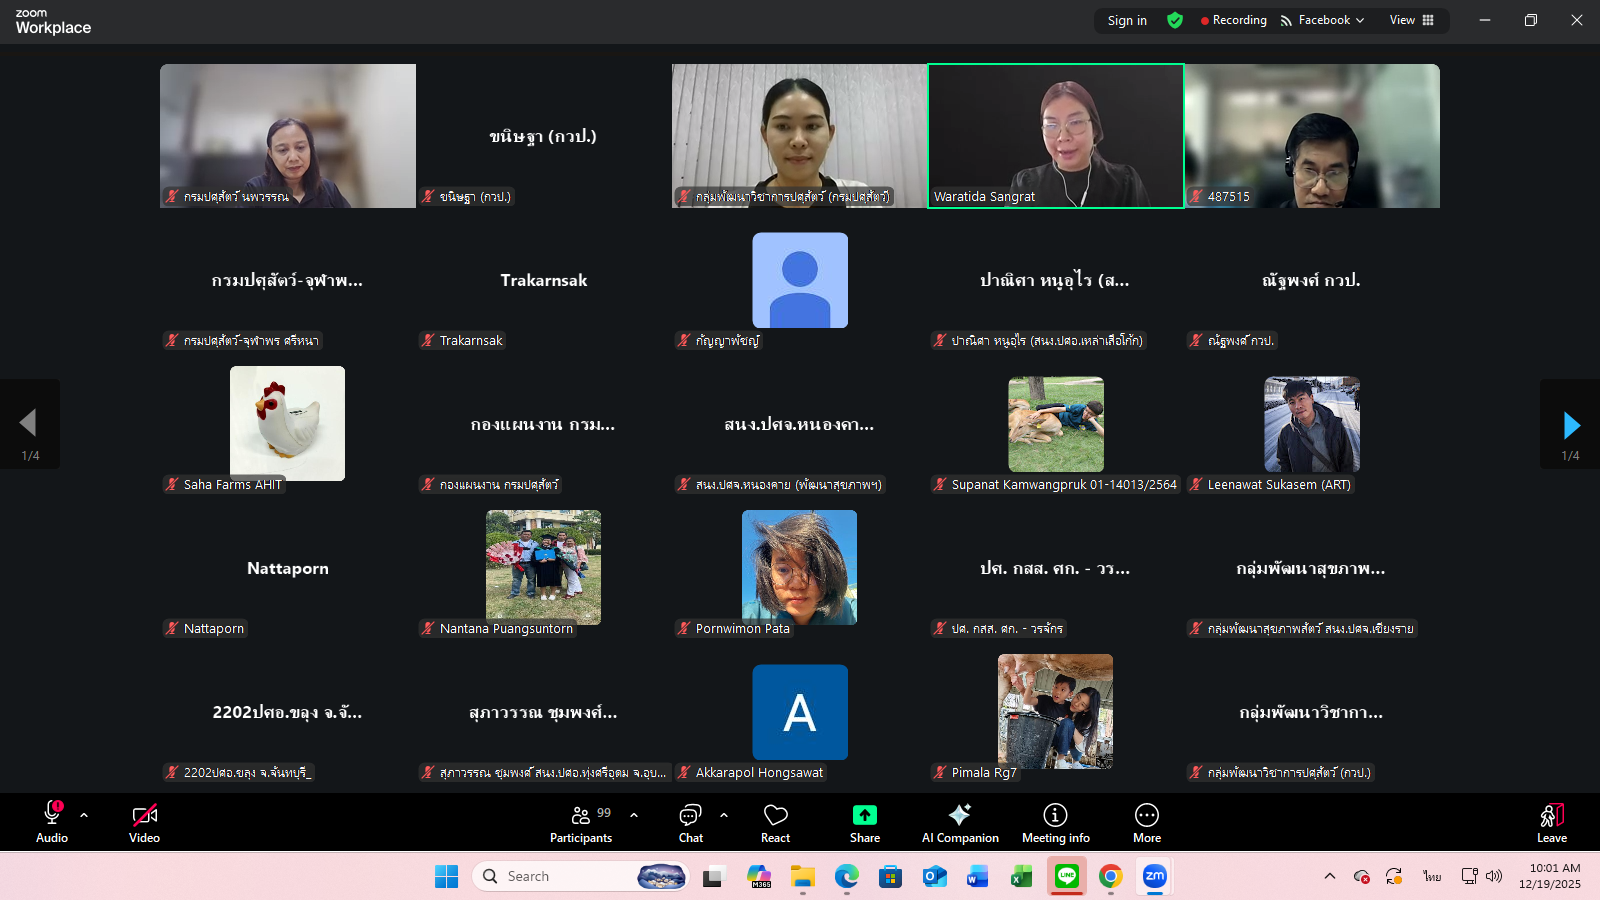Open the View layout menu
This screenshot has height=900, width=1600.
(1411, 20)
